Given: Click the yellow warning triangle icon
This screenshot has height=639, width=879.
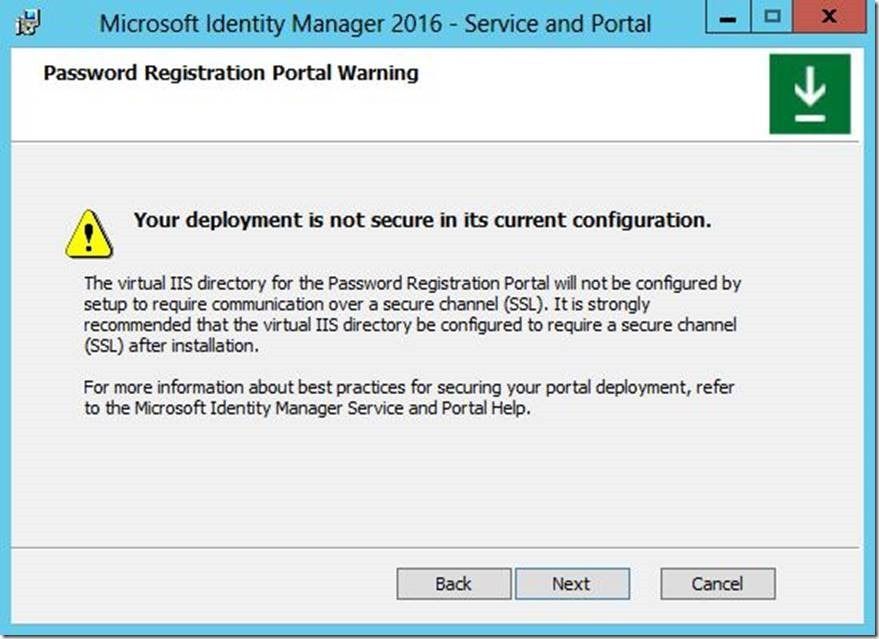Looking at the screenshot, I should click(89, 234).
